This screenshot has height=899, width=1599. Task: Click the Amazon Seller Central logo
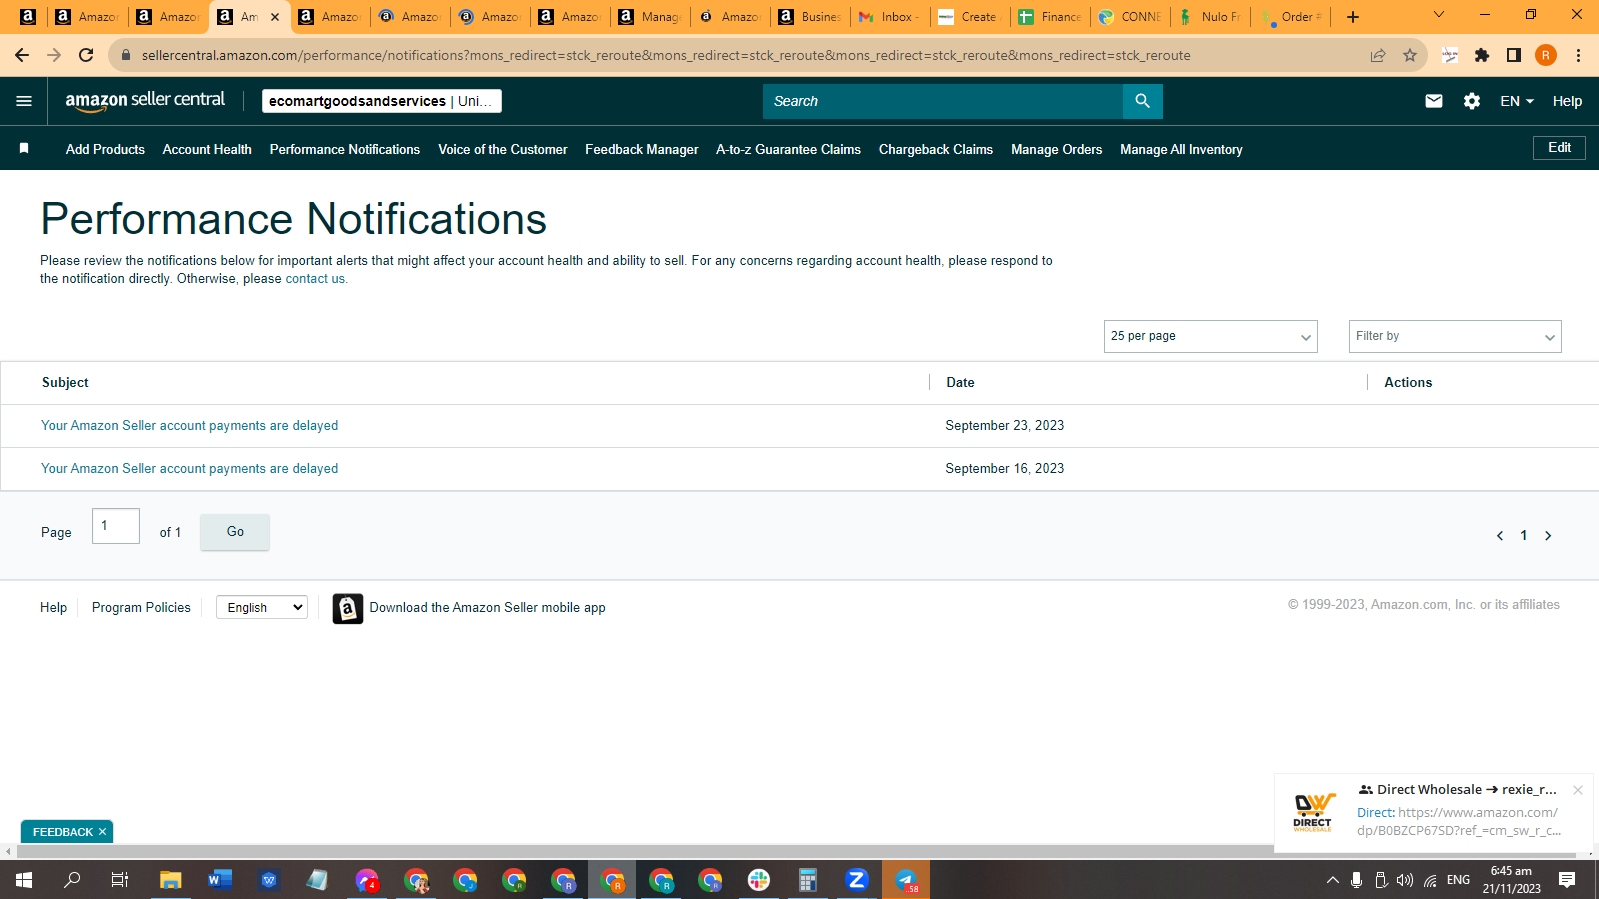pyautogui.click(x=145, y=100)
